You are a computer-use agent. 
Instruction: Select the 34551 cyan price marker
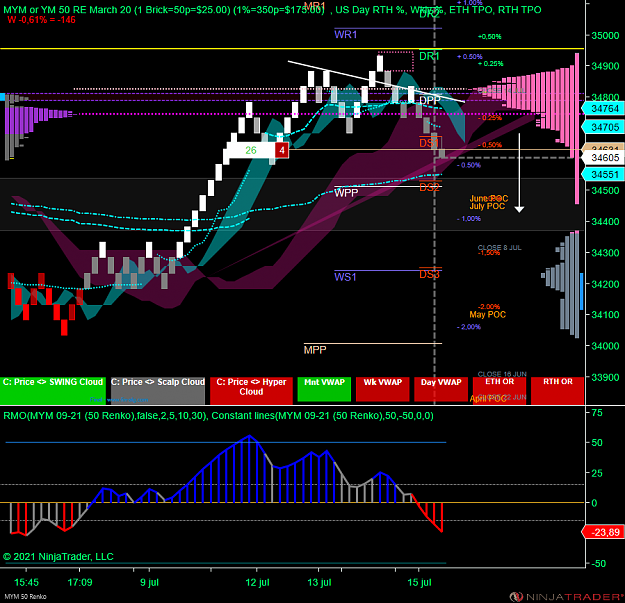click(603, 175)
